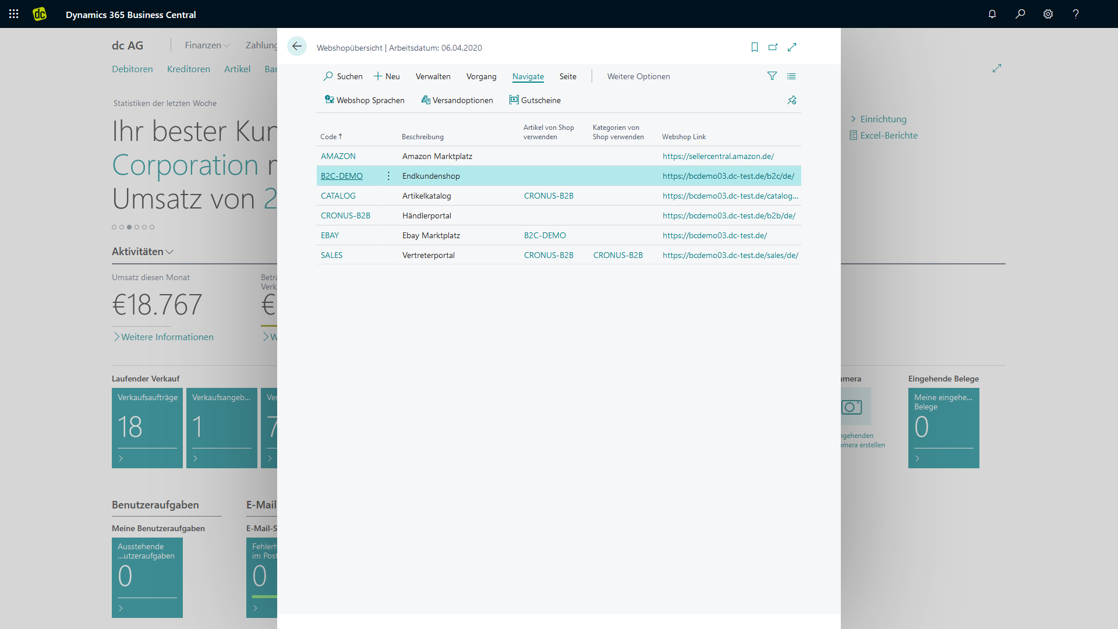Open Webshop Sprachen
The image size is (1118, 629).
click(x=364, y=100)
